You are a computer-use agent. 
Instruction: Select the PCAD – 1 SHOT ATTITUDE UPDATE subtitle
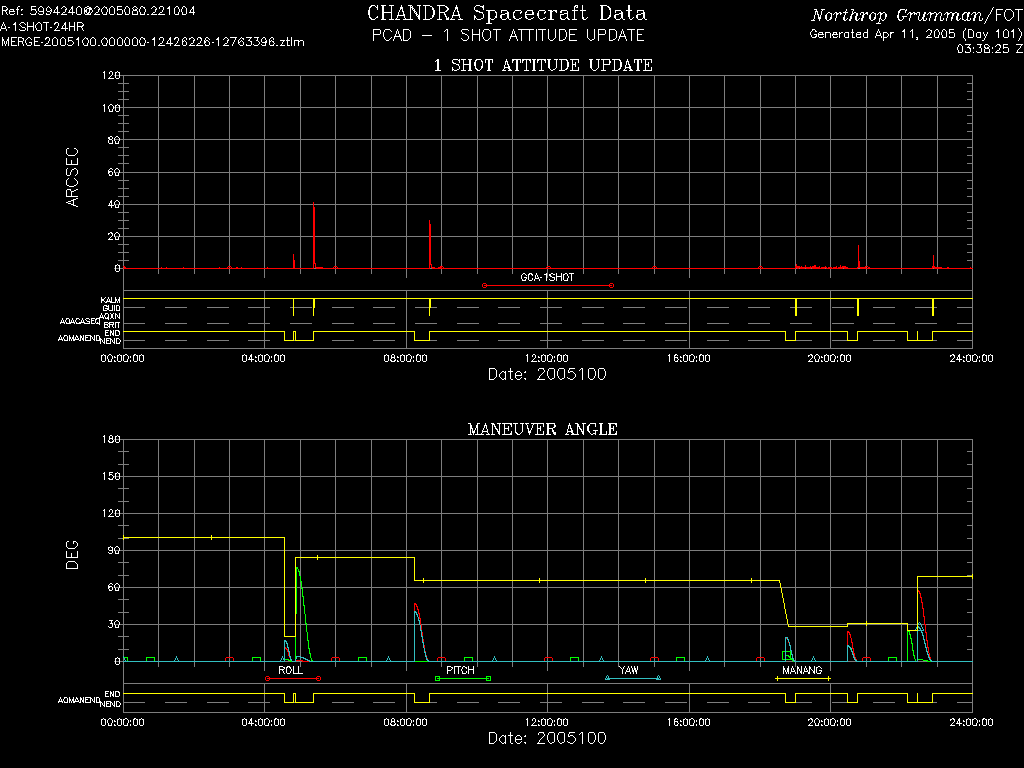pyautogui.click(x=508, y=35)
